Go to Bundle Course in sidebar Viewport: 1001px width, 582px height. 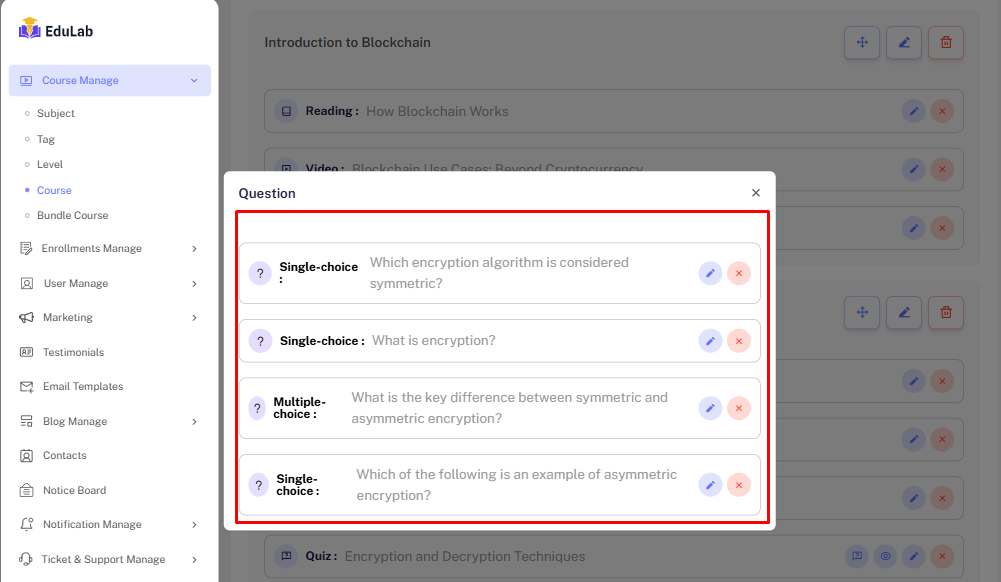[72, 216]
